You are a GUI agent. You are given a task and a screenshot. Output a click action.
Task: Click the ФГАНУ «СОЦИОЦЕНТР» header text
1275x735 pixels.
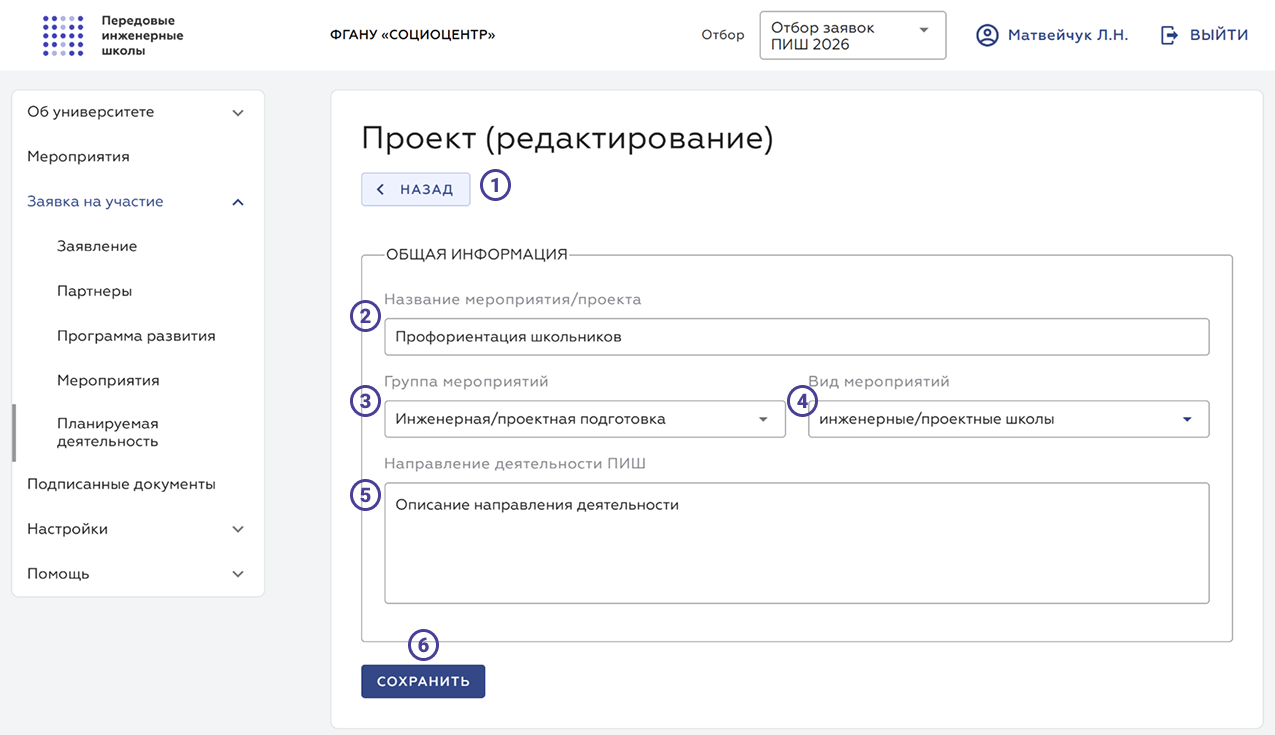(x=412, y=35)
